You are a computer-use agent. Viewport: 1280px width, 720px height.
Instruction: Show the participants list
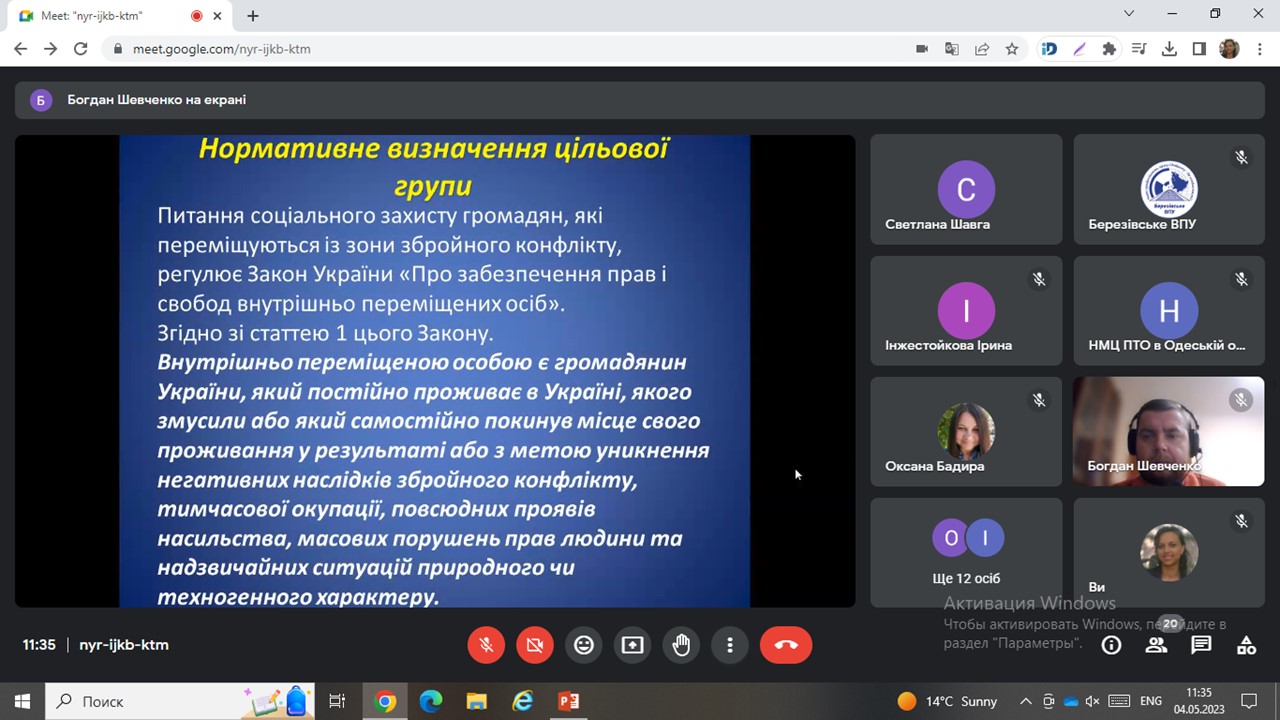pos(1157,646)
